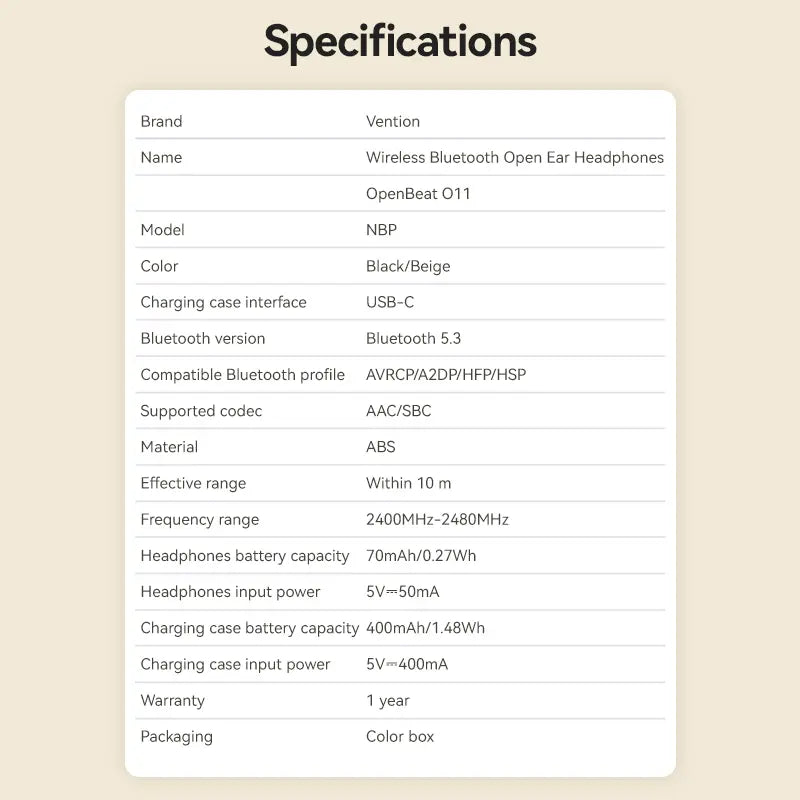800x800 pixels.
Task: Select the 400mAh/1.48Wh charging case value
Action: pos(426,628)
